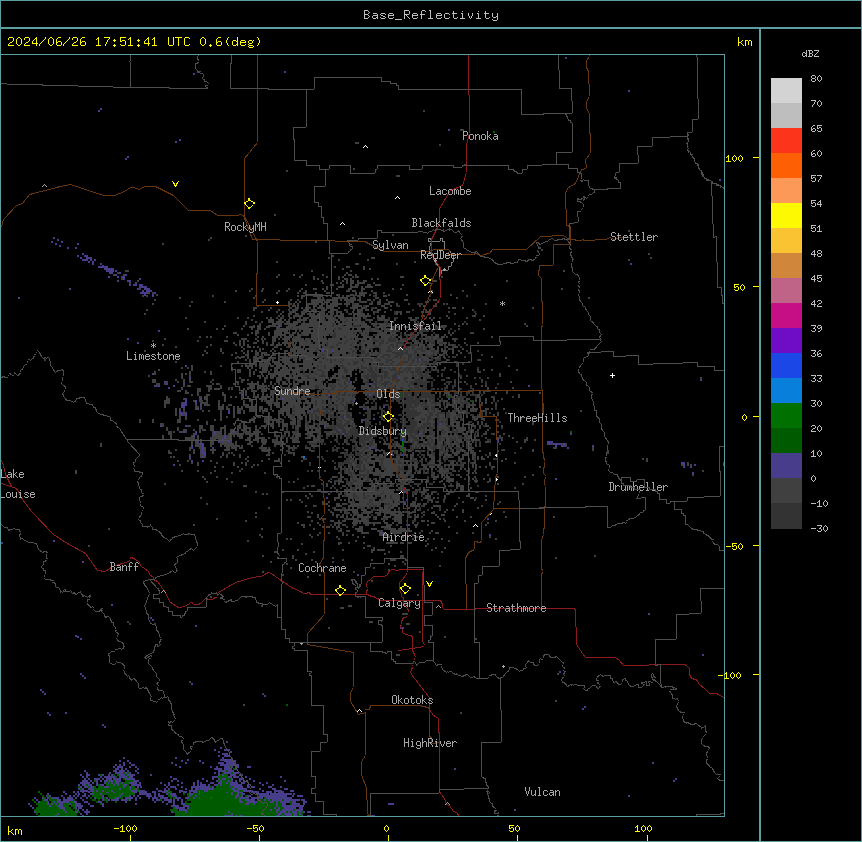Image resolution: width=862 pixels, height=842 pixels.
Task: Click the yellow diamond marker above RockyMH
Action: (x=249, y=204)
